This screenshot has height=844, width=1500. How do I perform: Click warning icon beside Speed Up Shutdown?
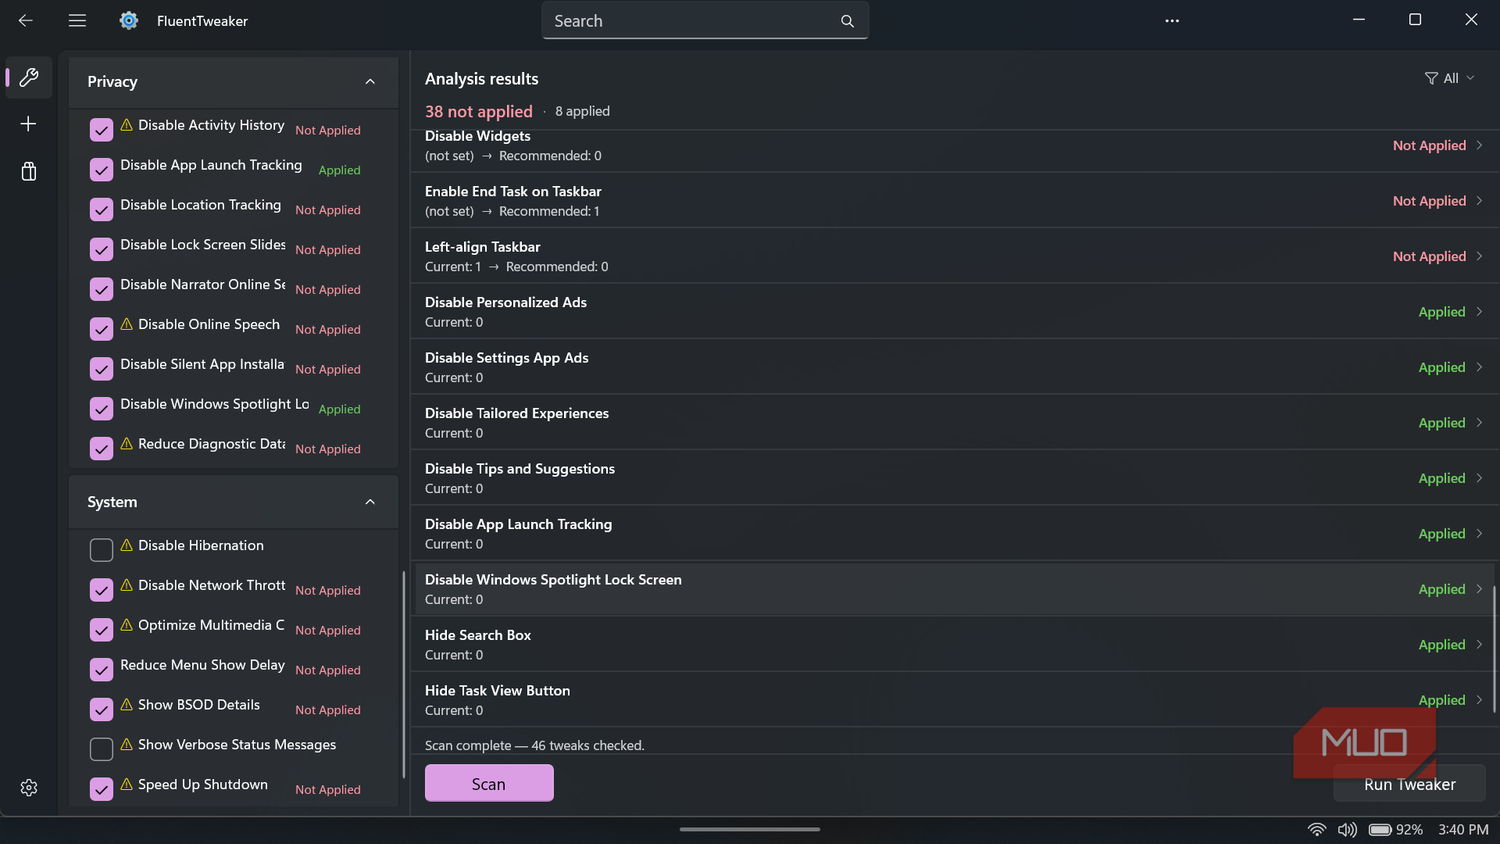[x=126, y=785]
